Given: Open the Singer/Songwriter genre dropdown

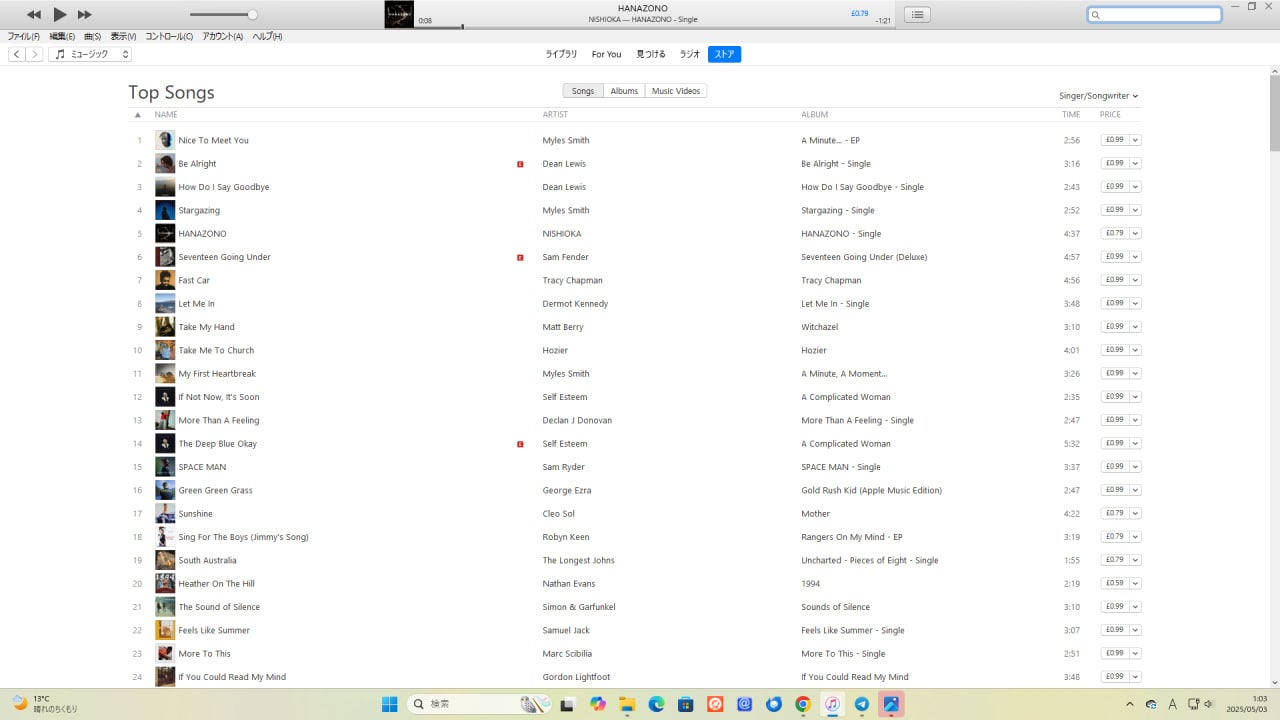Looking at the screenshot, I should [x=1099, y=96].
